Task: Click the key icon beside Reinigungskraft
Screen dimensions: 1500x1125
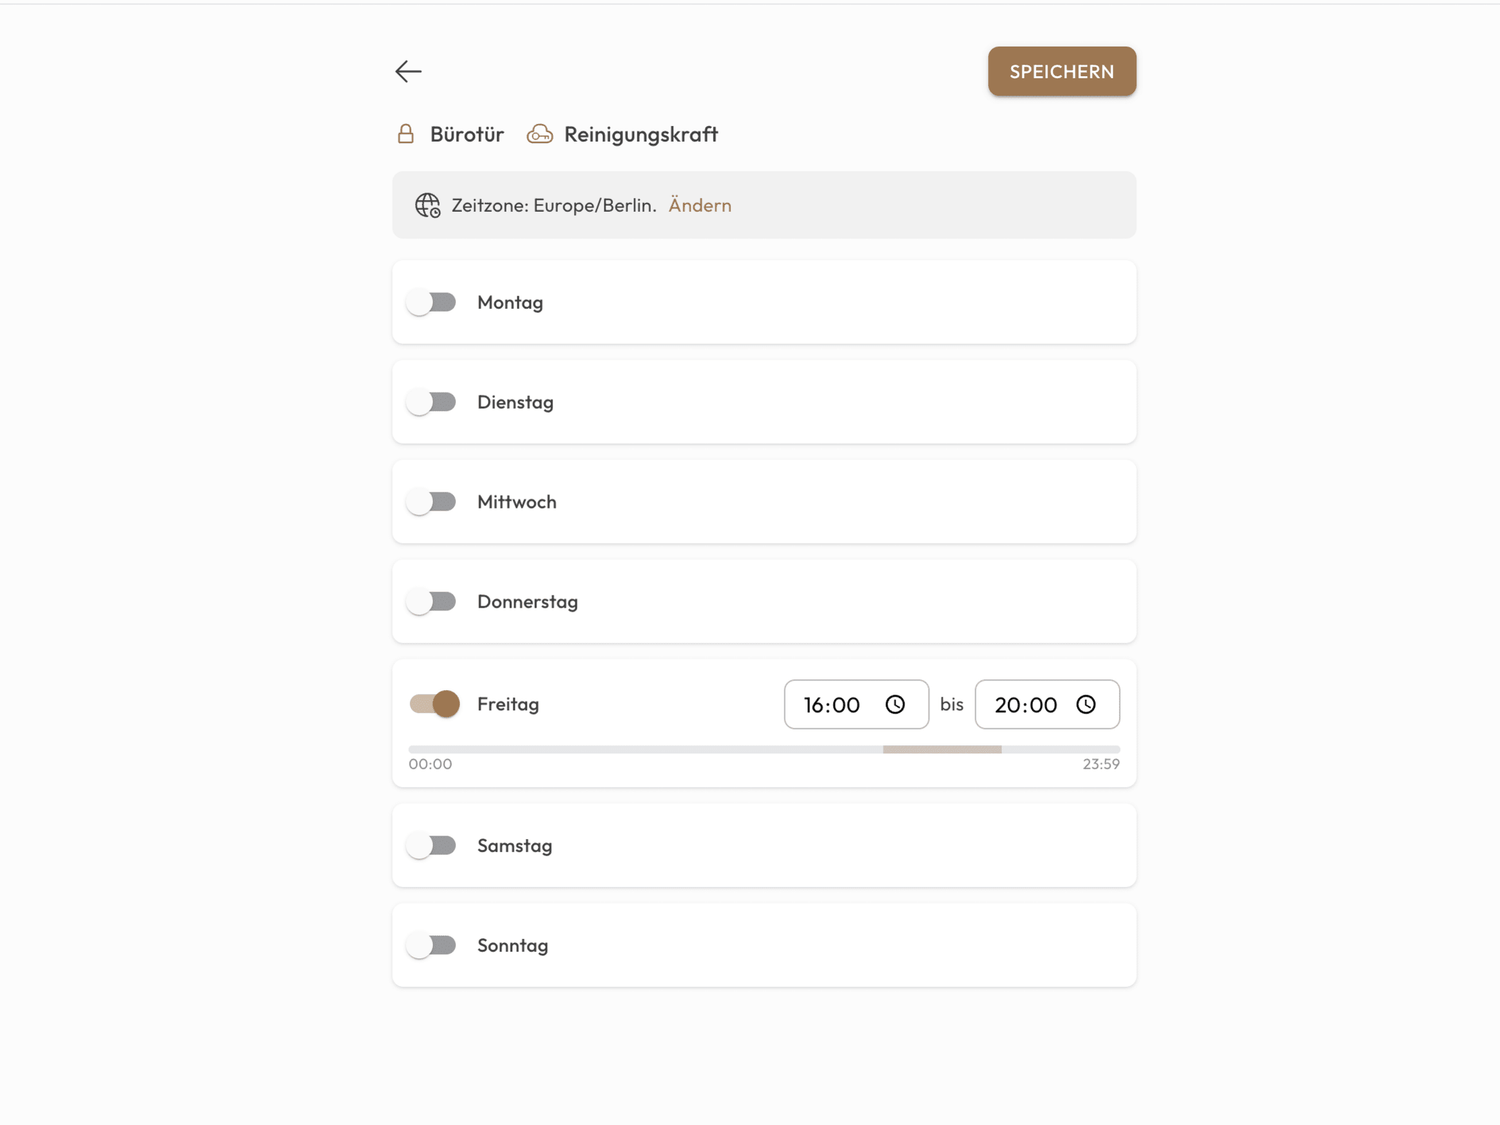Action: pos(540,134)
